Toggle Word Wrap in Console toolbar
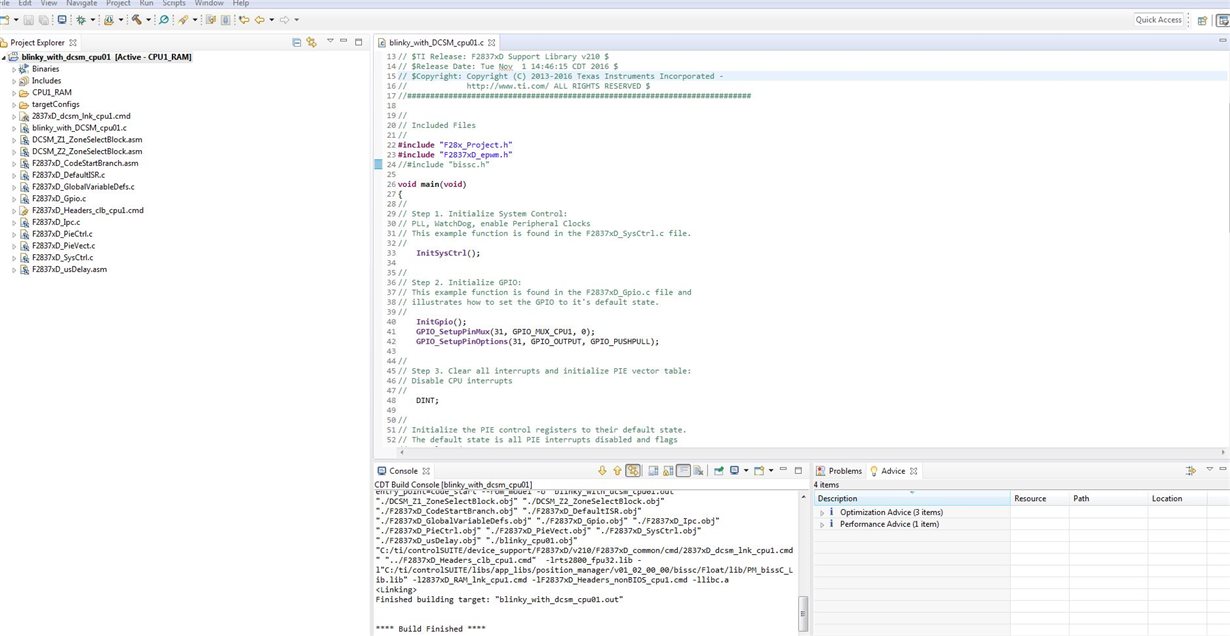Image resolution: width=1230 pixels, height=636 pixels. click(x=683, y=470)
